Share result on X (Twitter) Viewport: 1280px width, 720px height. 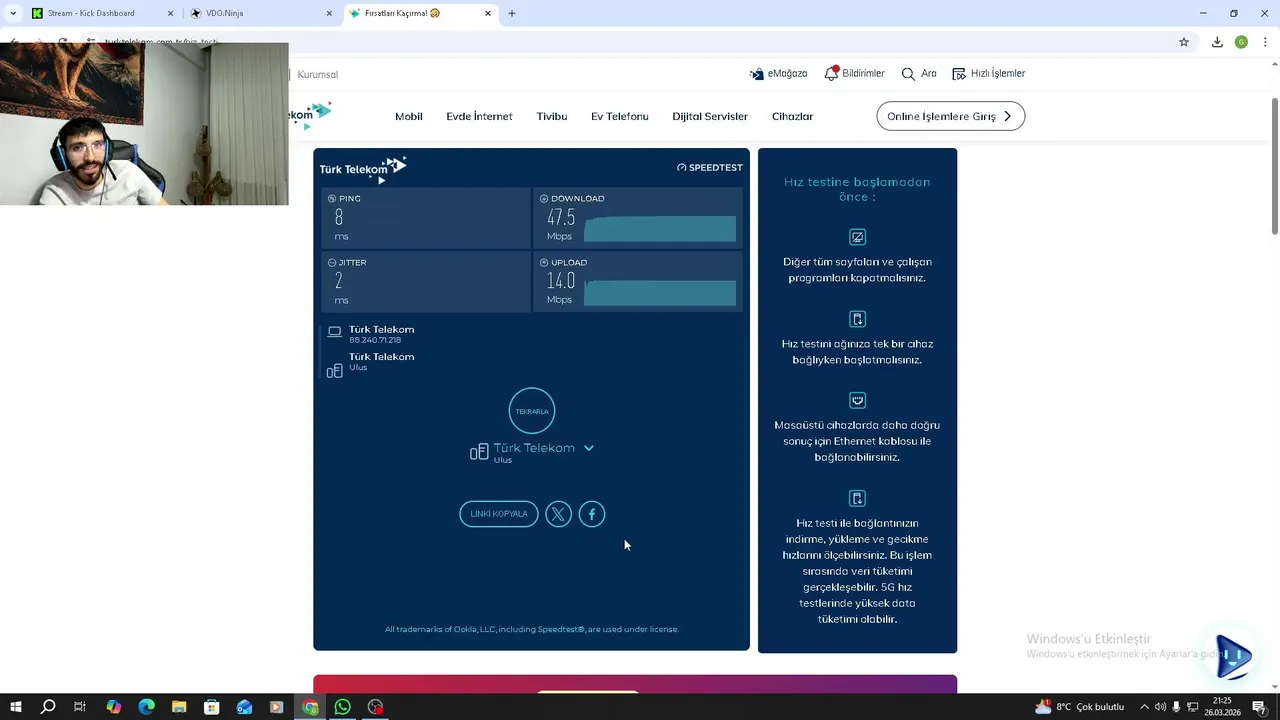tap(558, 514)
